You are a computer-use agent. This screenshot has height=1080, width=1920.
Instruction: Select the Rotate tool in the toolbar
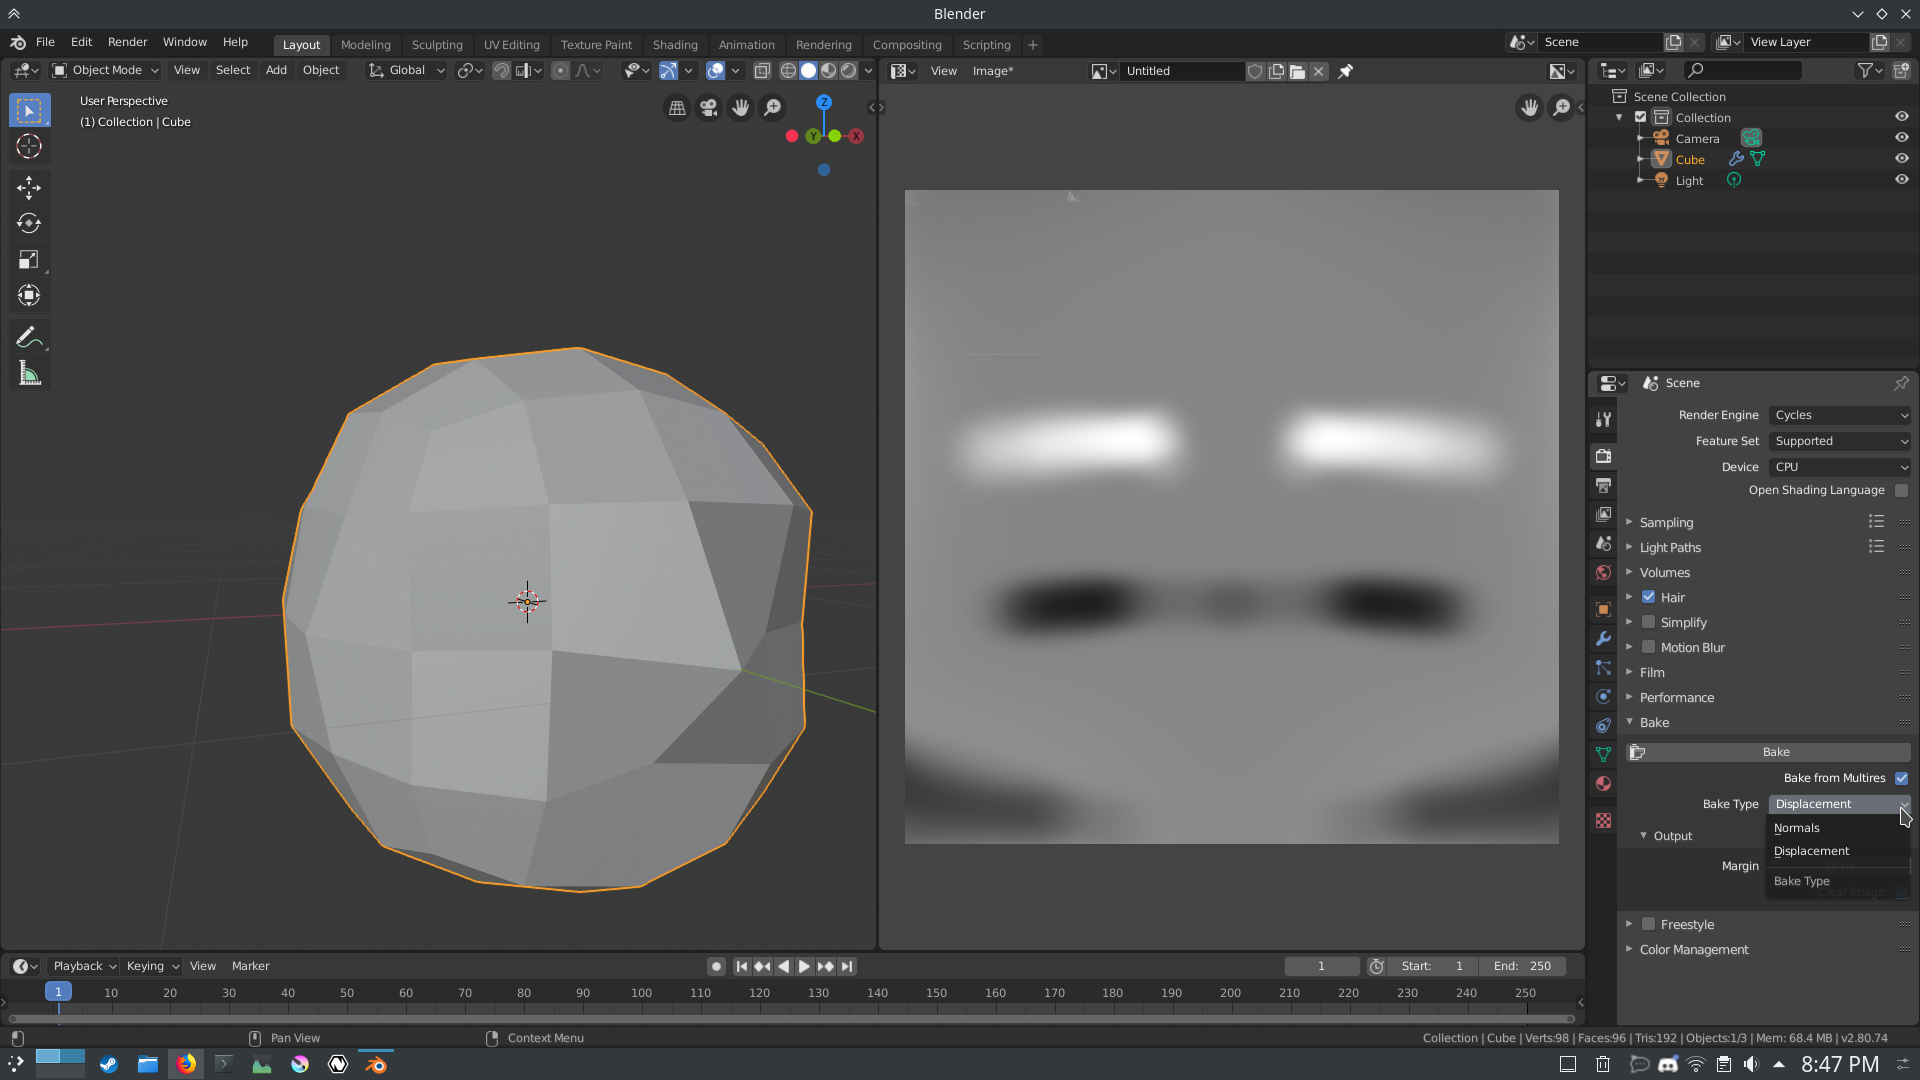tap(29, 223)
